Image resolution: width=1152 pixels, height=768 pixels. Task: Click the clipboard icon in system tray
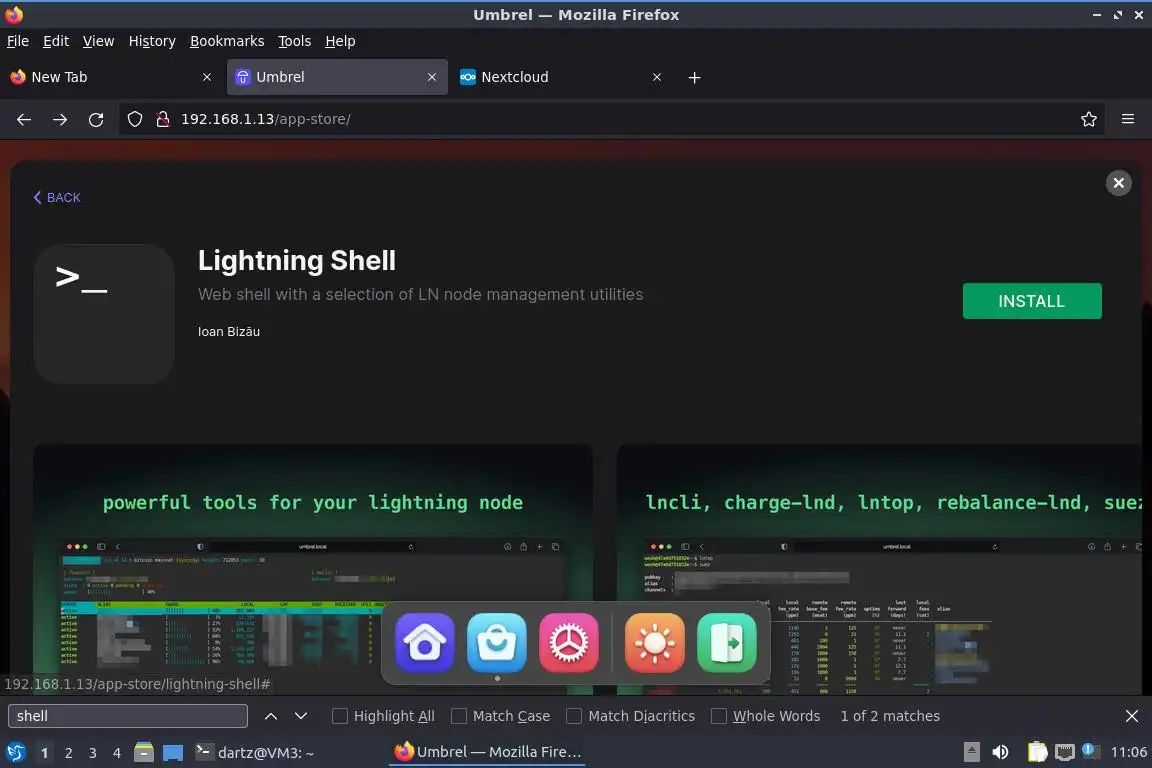(x=1037, y=752)
